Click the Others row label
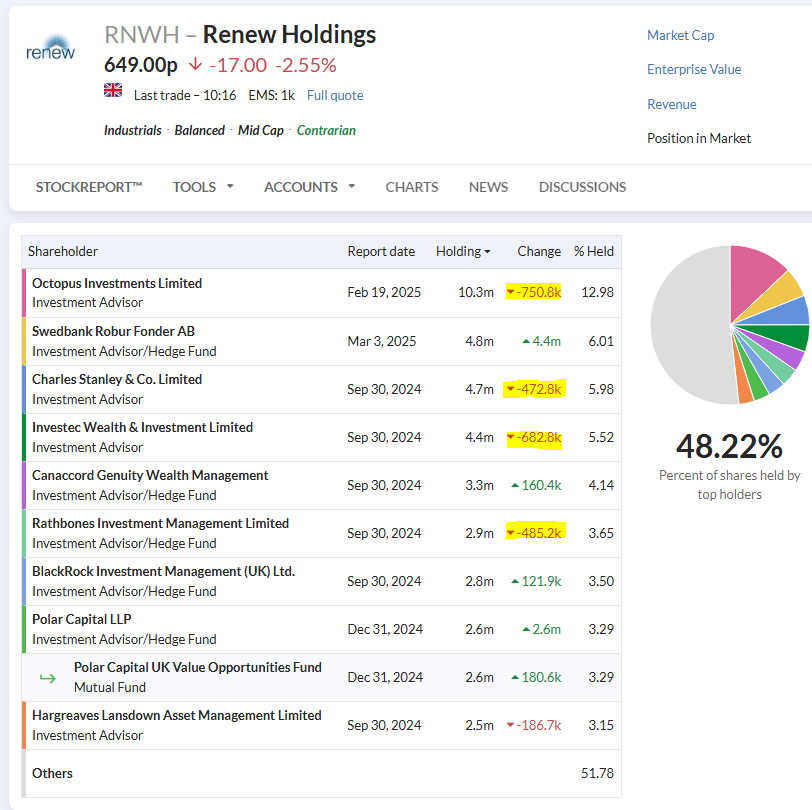Image resolution: width=812 pixels, height=810 pixels. pyautogui.click(x=52, y=773)
